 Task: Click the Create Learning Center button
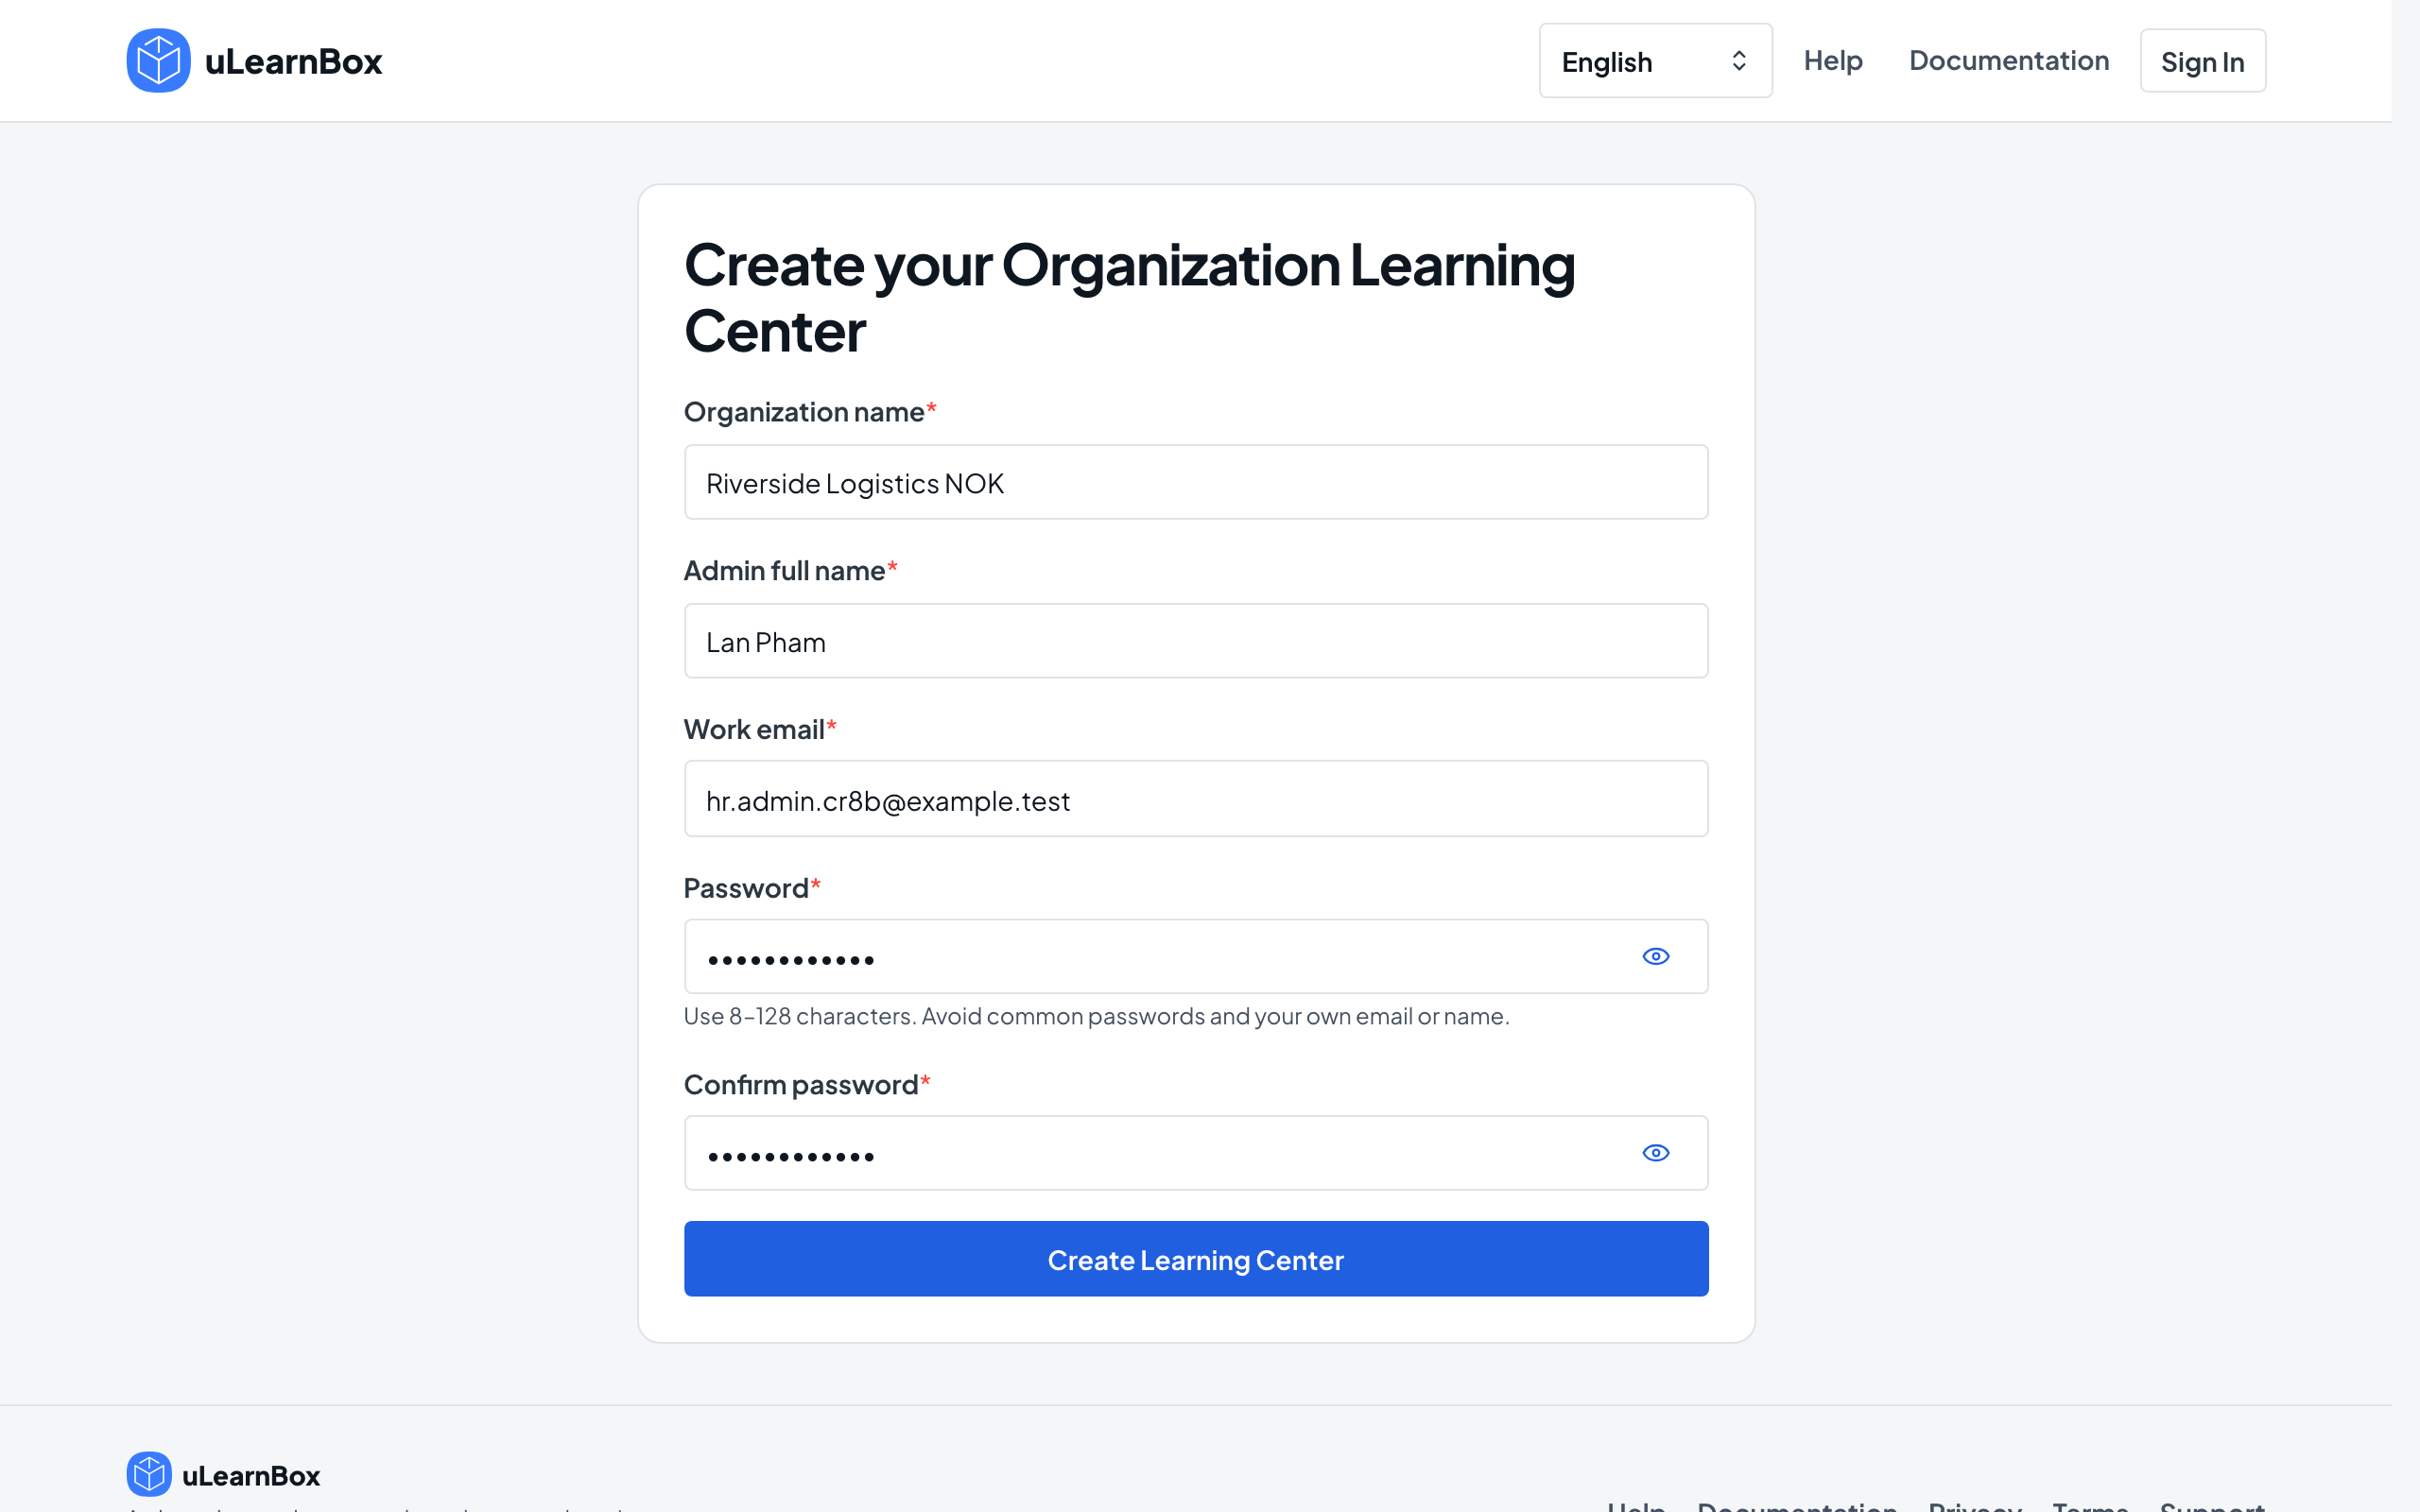[1196, 1259]
